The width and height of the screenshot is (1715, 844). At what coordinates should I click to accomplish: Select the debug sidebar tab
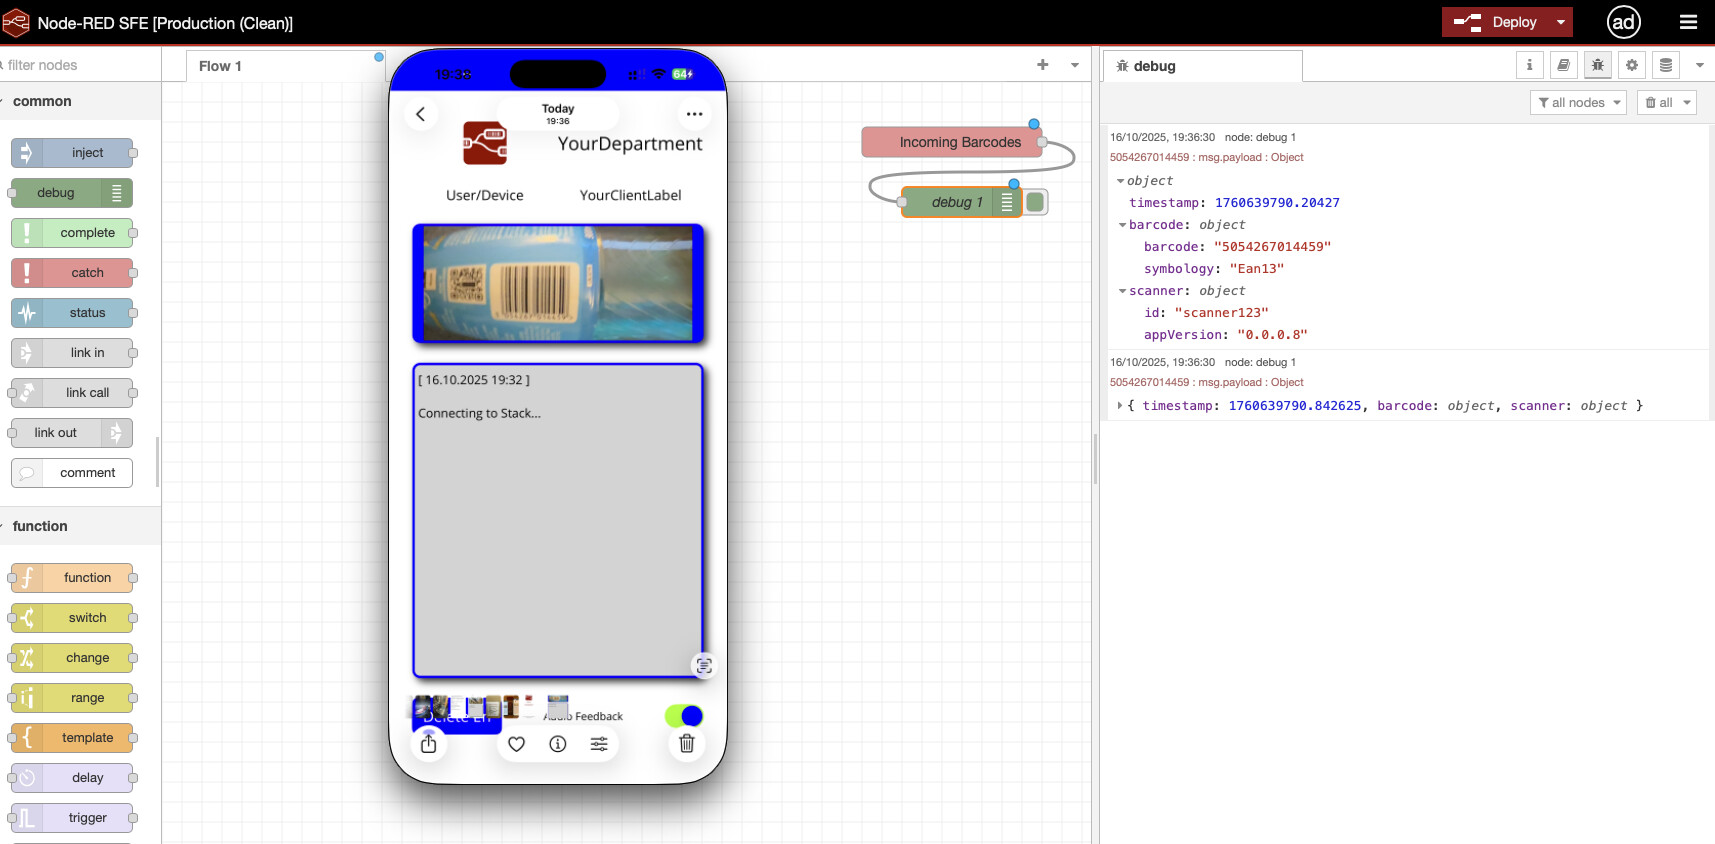[x=1203, y=66]
